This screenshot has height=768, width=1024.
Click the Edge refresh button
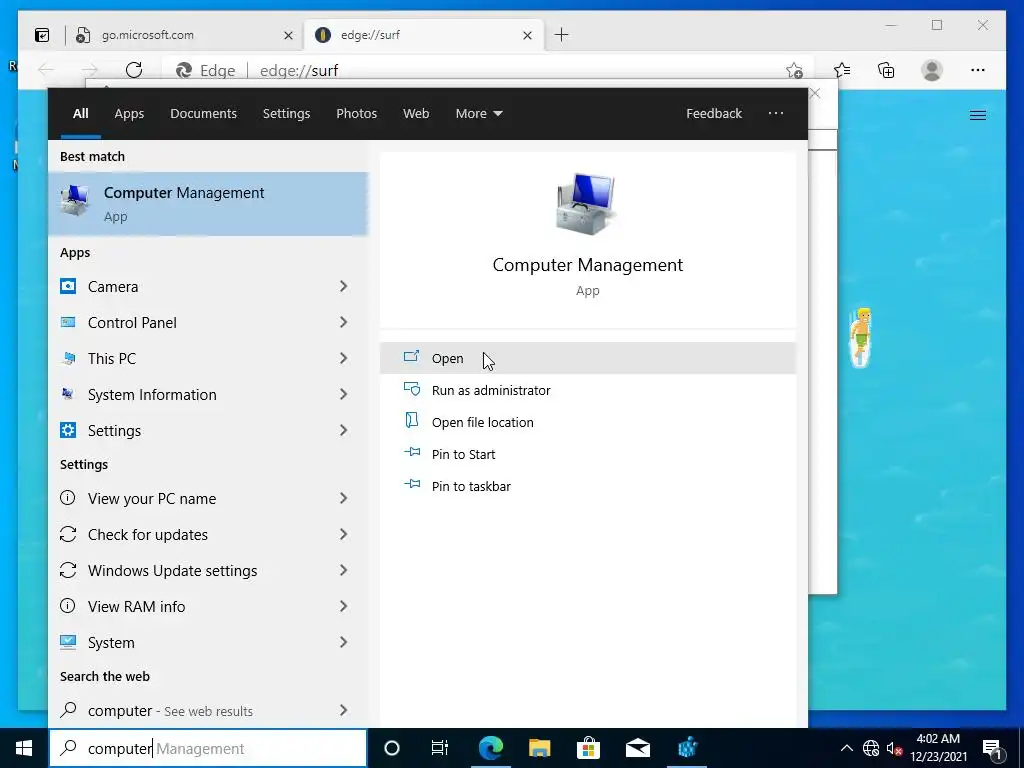click(x=134, y=70)
